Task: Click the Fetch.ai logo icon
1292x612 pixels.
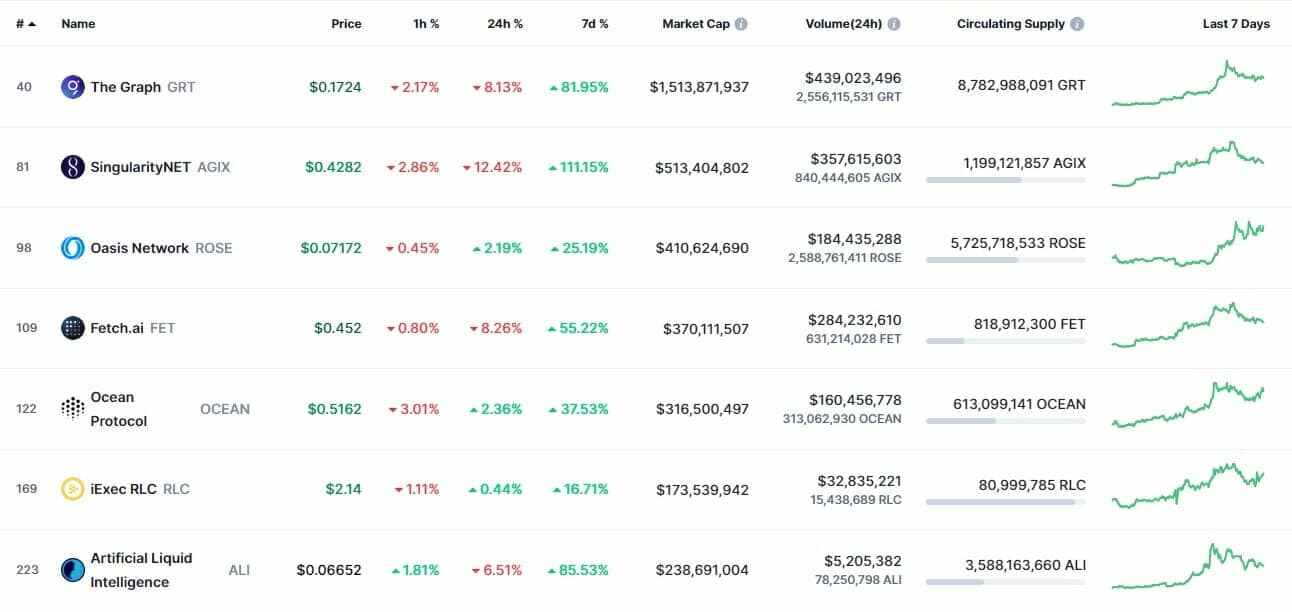Action: click(72, 328)
